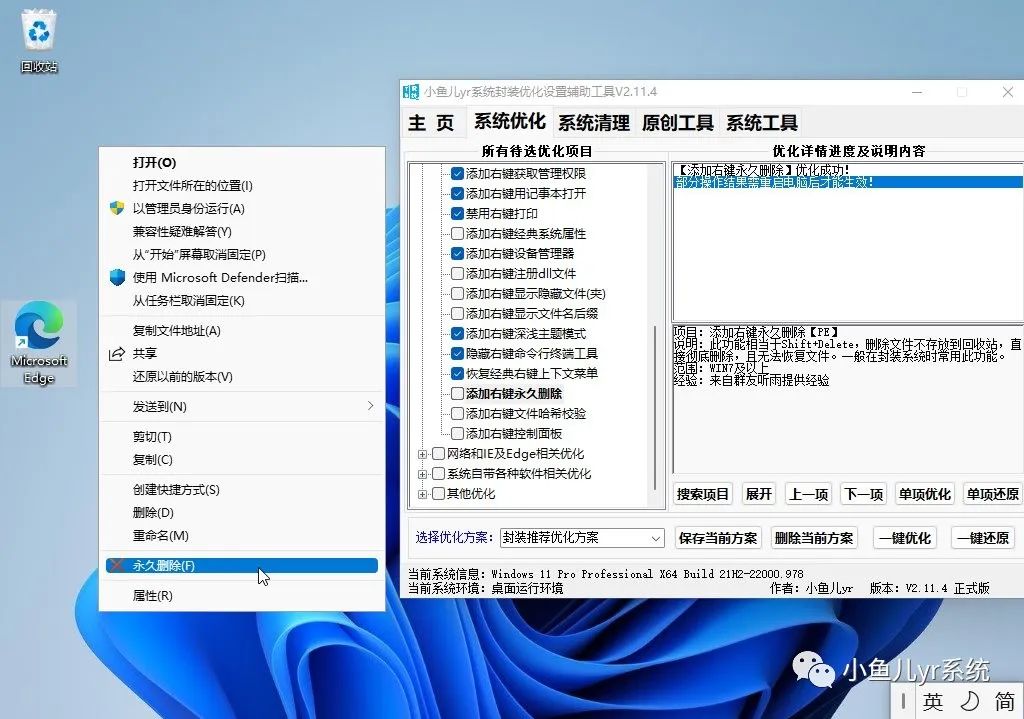1024x719 pixels.
Task: Uncheck 恢复经典右键上下文菜单
Action: [x=457, y=374]
